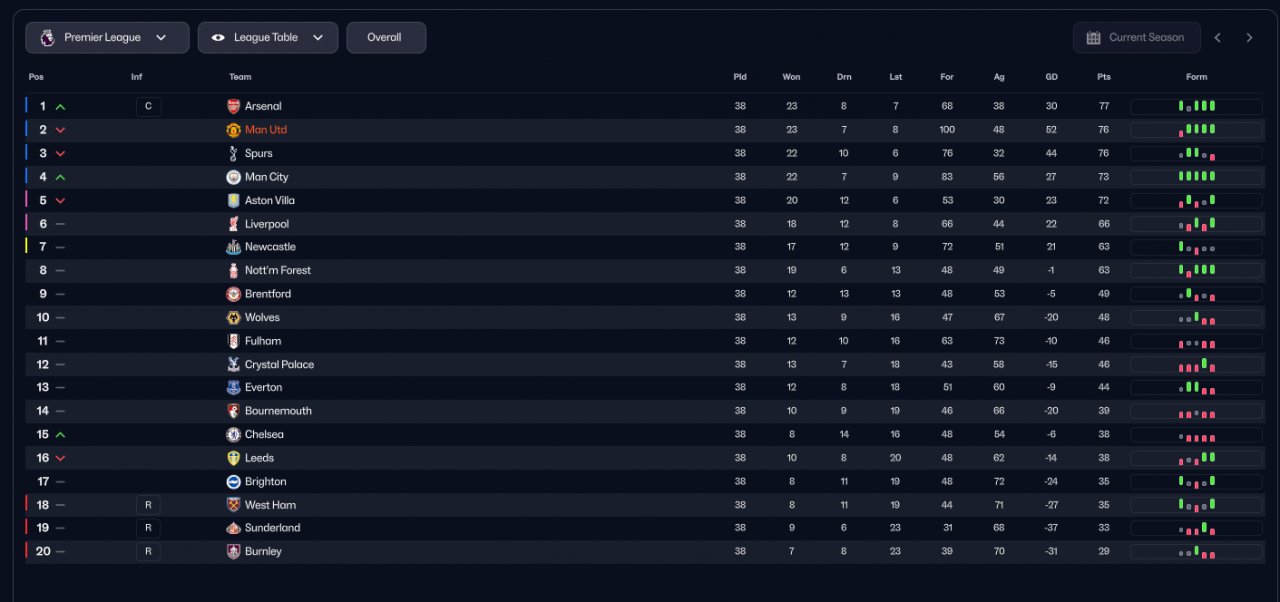Open the Premier League competition dropdown
The width and height of the screenshot is (1280, 602).
tap(107, 38)
